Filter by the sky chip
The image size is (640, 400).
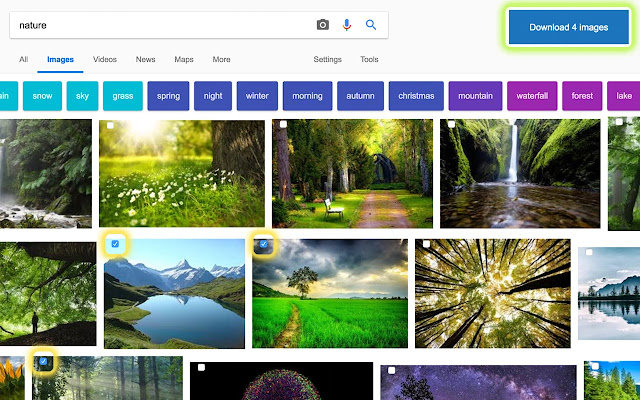pyautogui.click(x=82, y=96)
